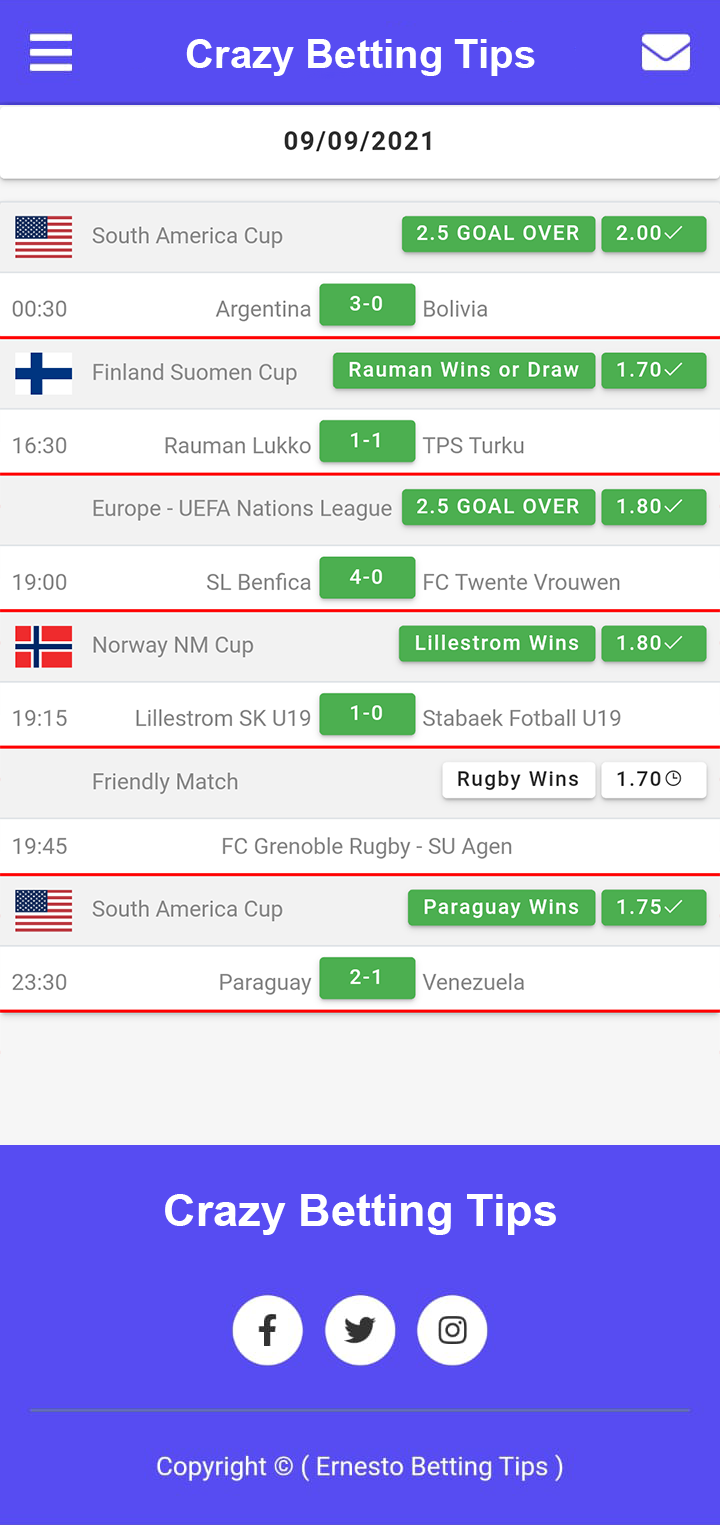The image size is (720, 1525).
Task: Open the Twitter profile icon
Action: pyautogui.click(x=360, y=1330)
